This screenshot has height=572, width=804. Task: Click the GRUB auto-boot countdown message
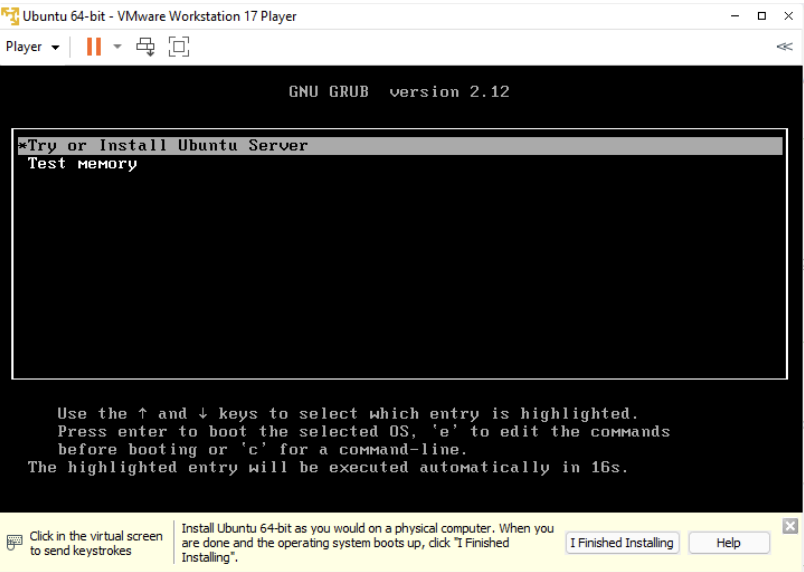coord(328,468)
